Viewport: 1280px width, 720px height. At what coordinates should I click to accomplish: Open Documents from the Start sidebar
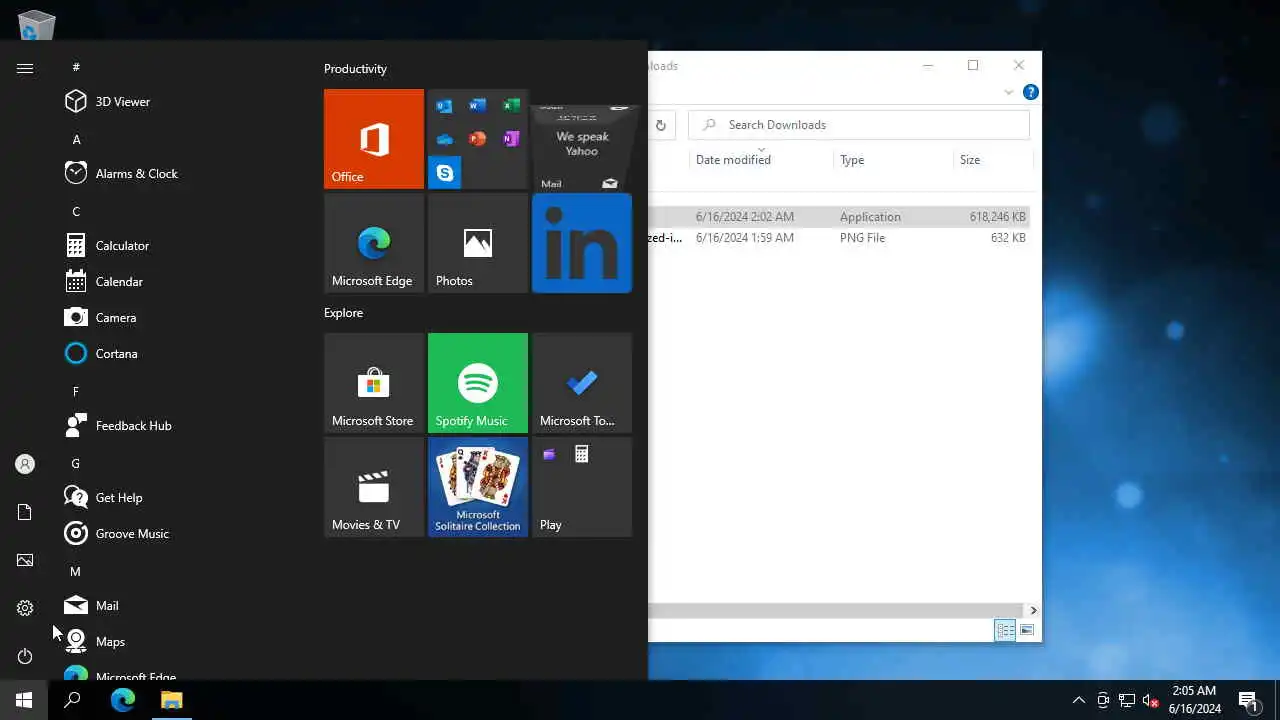click(25, 512)
